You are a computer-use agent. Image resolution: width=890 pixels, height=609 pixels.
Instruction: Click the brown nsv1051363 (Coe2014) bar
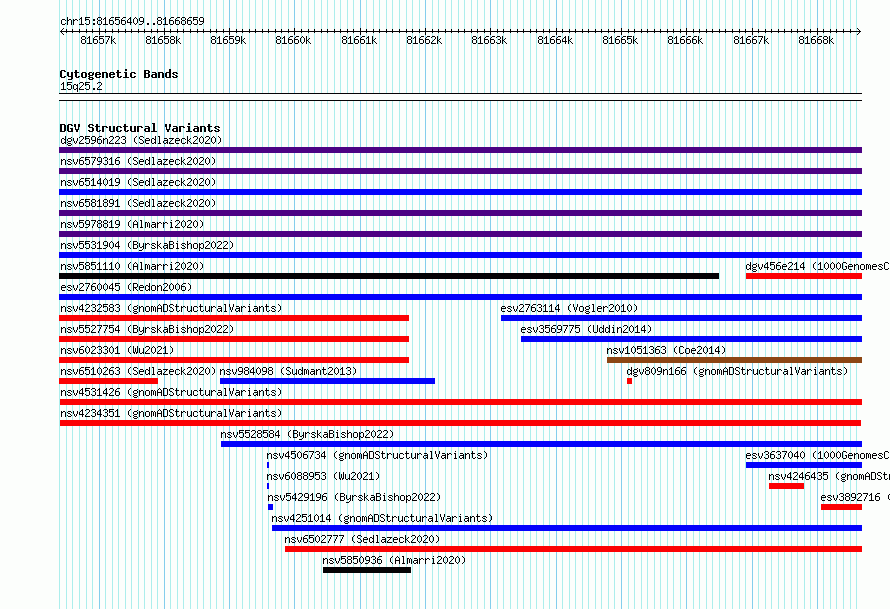pyautogui.click(x=734, y=360)
